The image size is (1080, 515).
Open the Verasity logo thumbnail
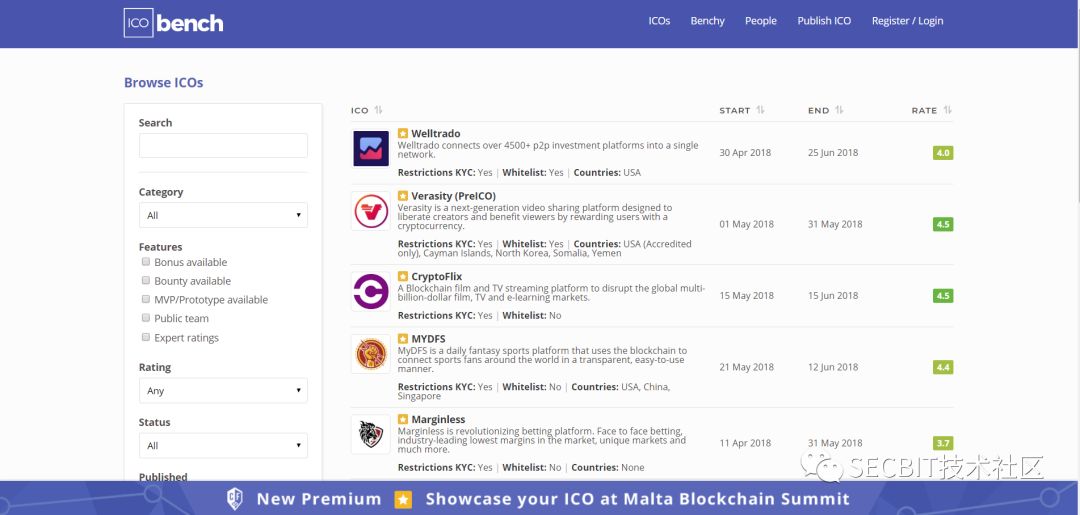(x=371, y=211)
